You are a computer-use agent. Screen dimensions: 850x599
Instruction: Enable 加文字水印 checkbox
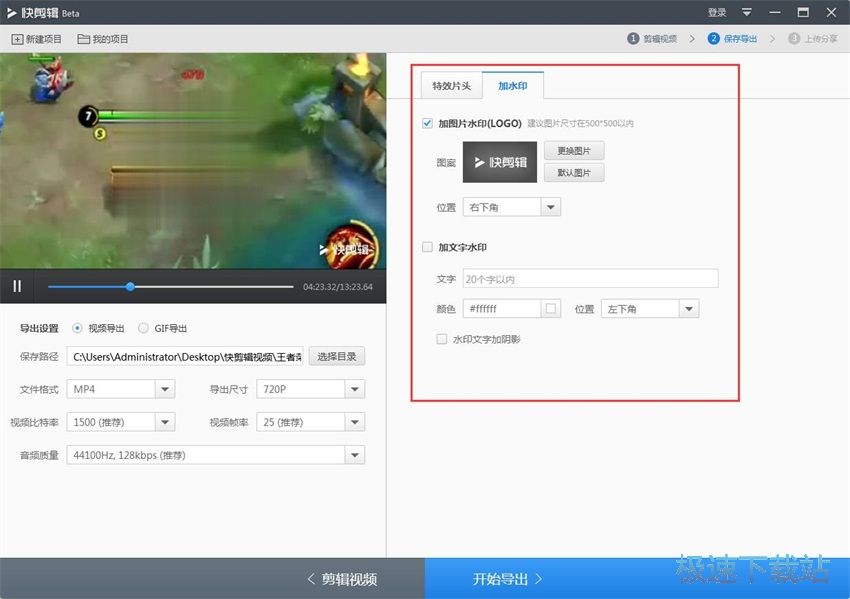coord(427,247)
